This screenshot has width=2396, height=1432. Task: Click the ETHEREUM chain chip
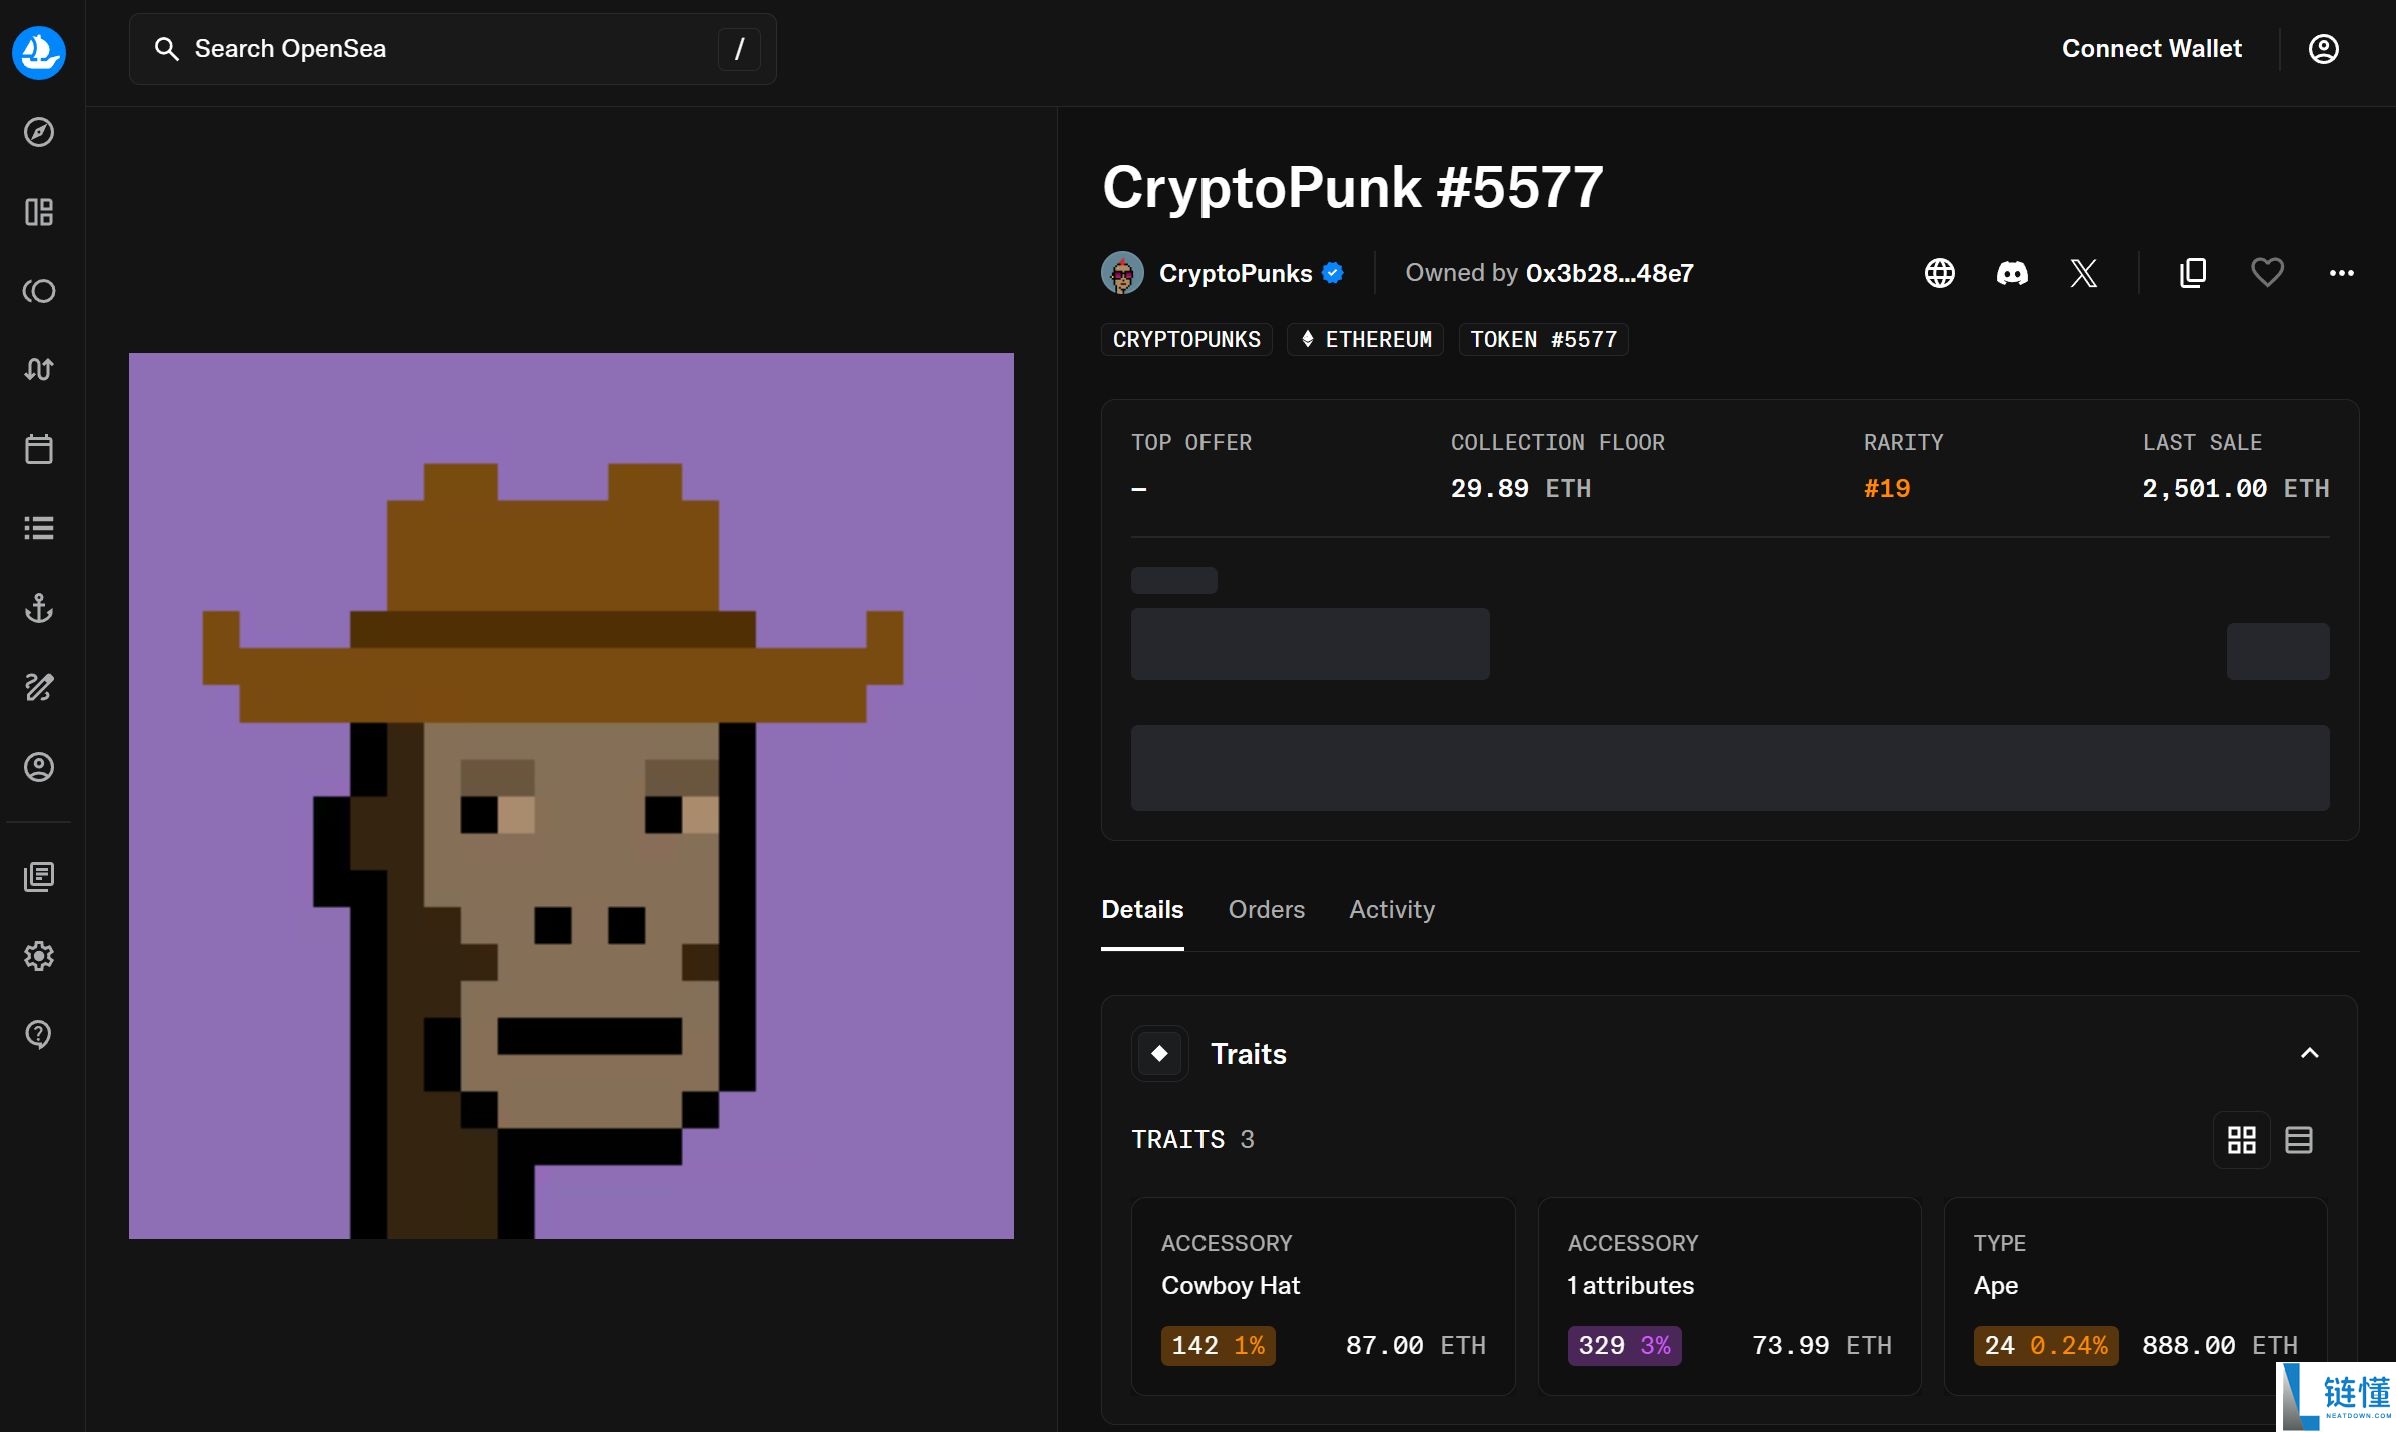pyautogui.click(x=1366, y=340)
